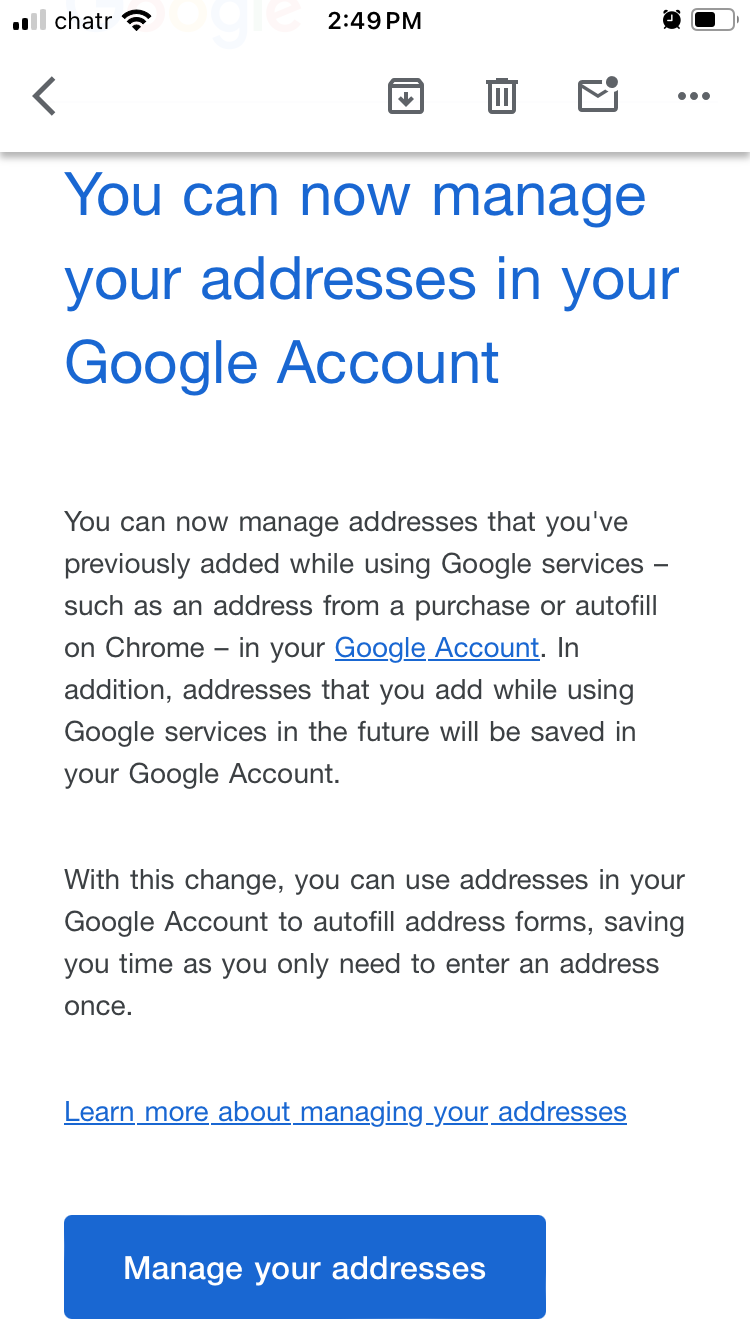The width and height of the screenshot is (750, 1334).
Task: Tap the battery indicator in status bar
Action: coord(713,20)
